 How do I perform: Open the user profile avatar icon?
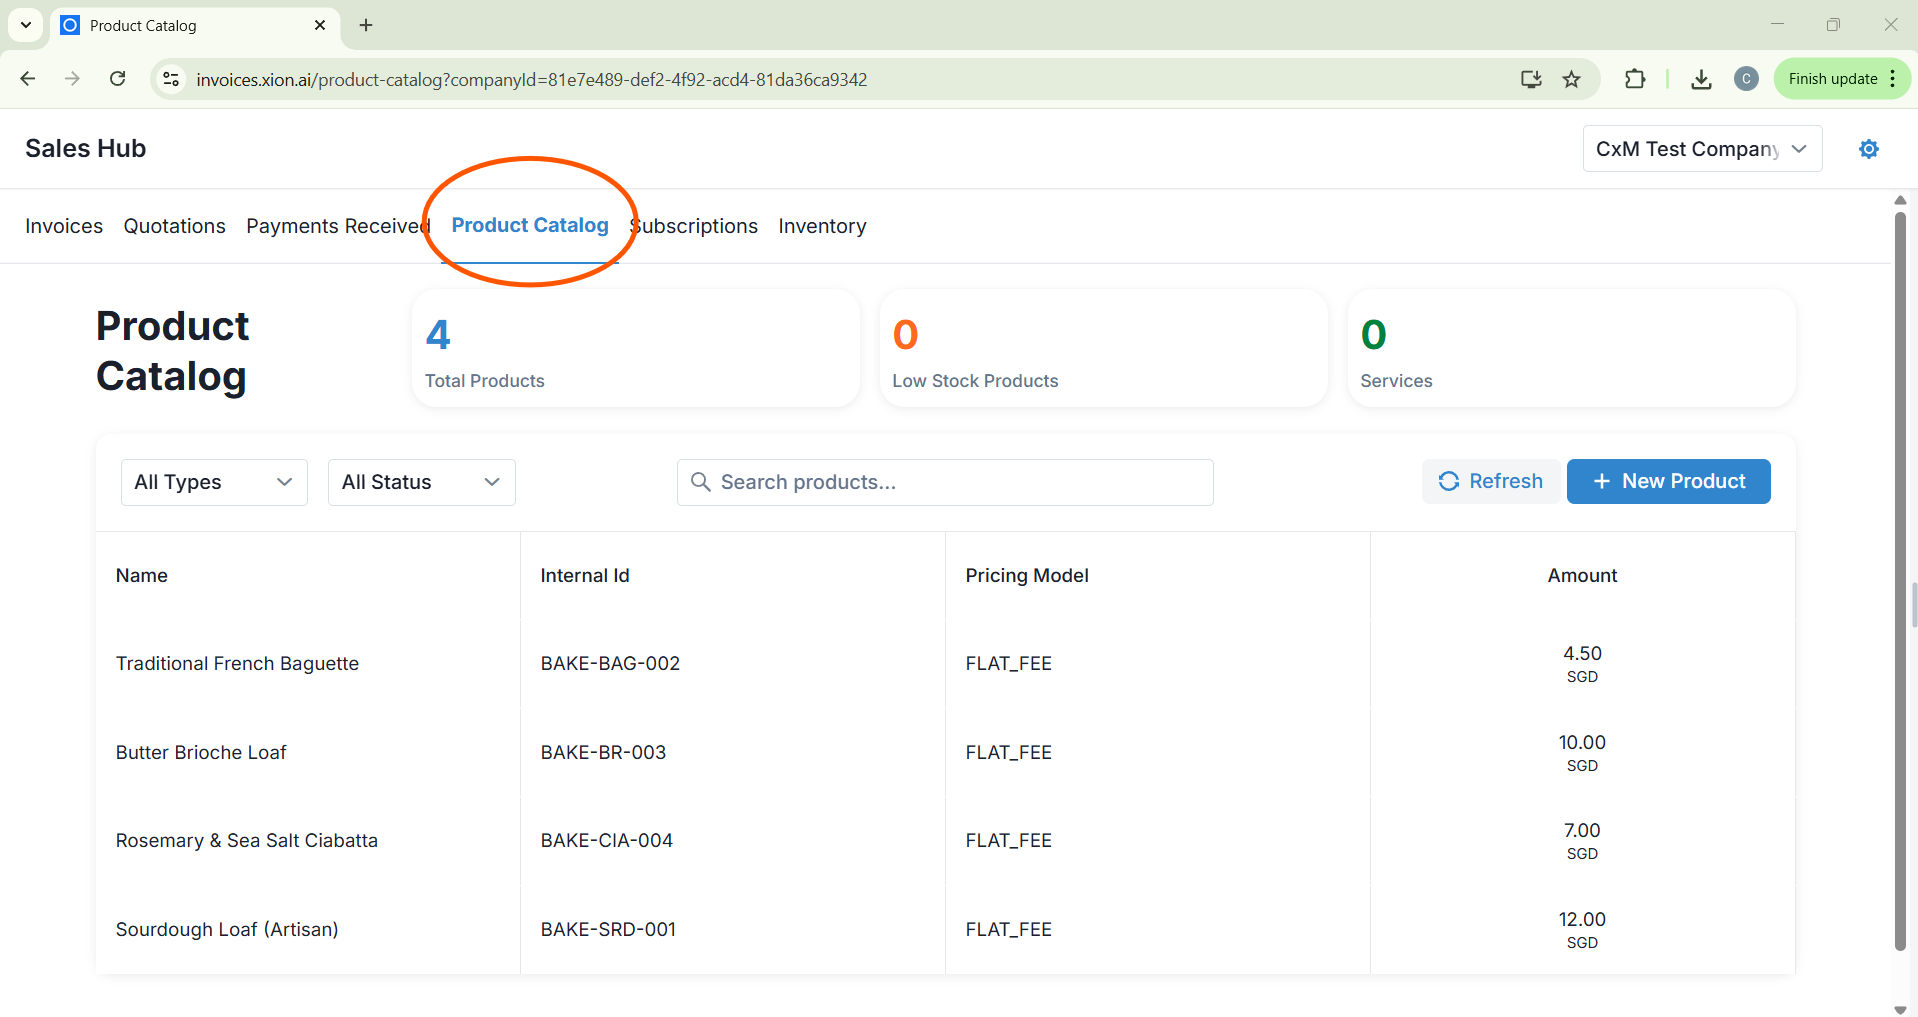(x=1746, y=79)
